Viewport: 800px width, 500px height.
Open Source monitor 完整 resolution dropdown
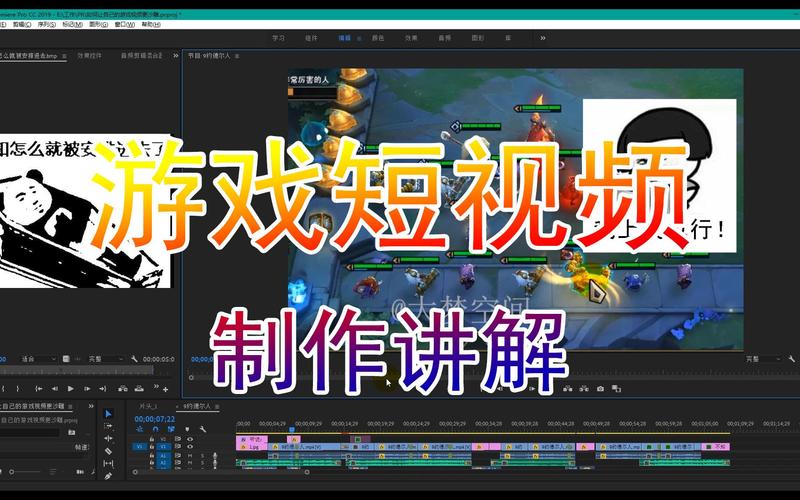107,359
